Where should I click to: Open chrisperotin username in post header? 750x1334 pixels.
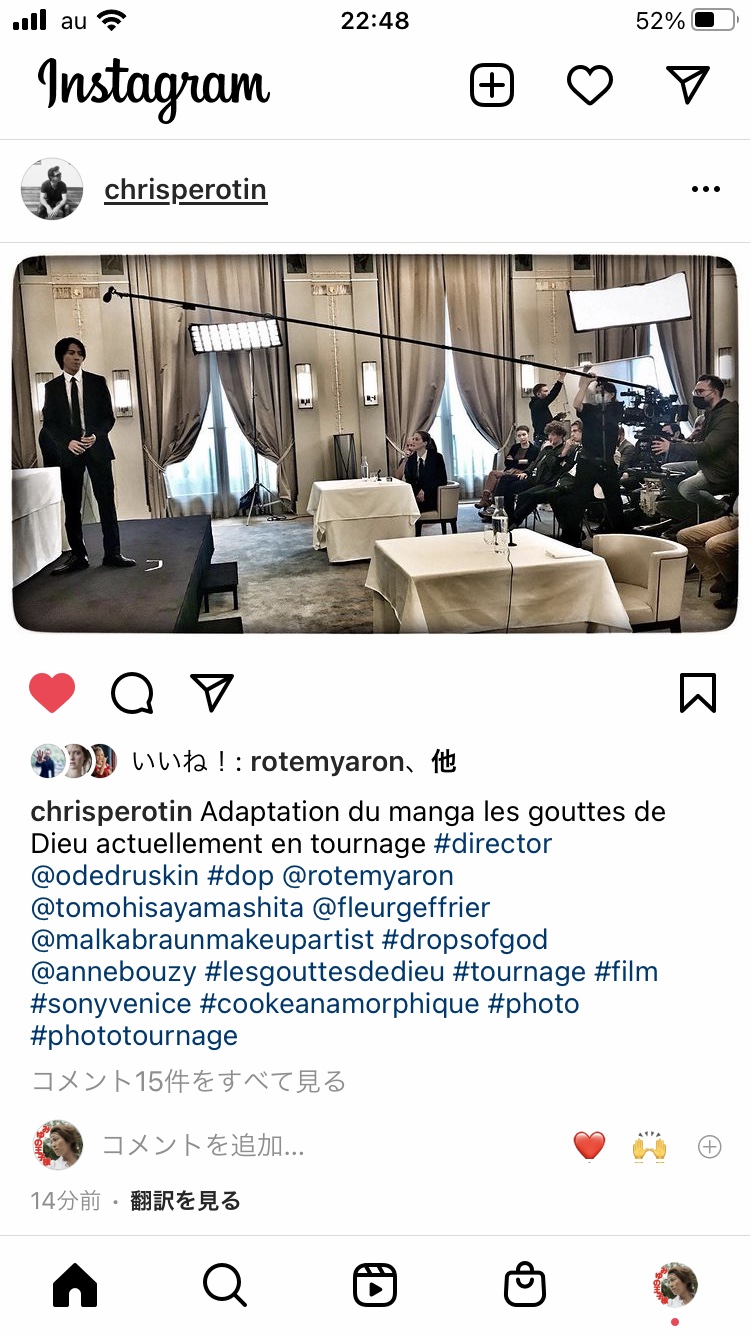[x=185, y=190]
